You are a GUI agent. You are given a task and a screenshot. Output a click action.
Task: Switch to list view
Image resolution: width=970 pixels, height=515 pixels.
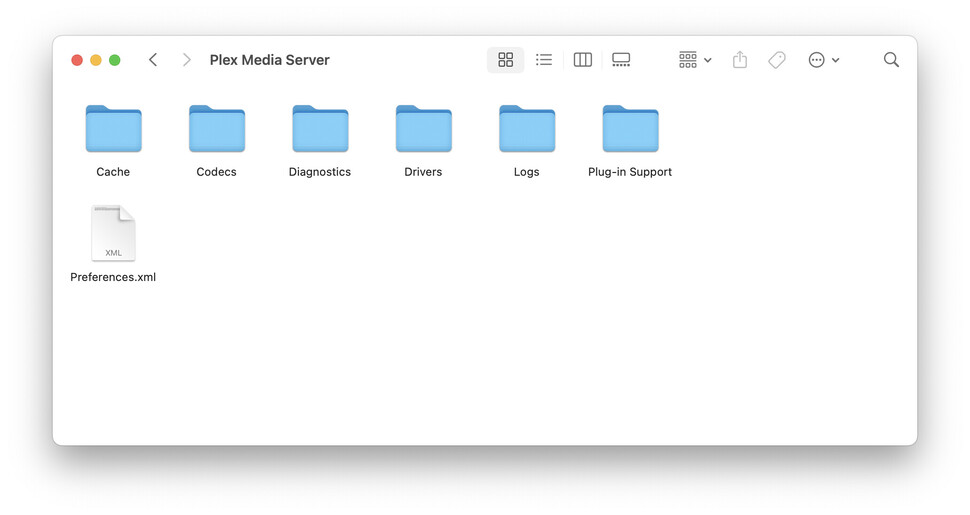click(544, 59)
